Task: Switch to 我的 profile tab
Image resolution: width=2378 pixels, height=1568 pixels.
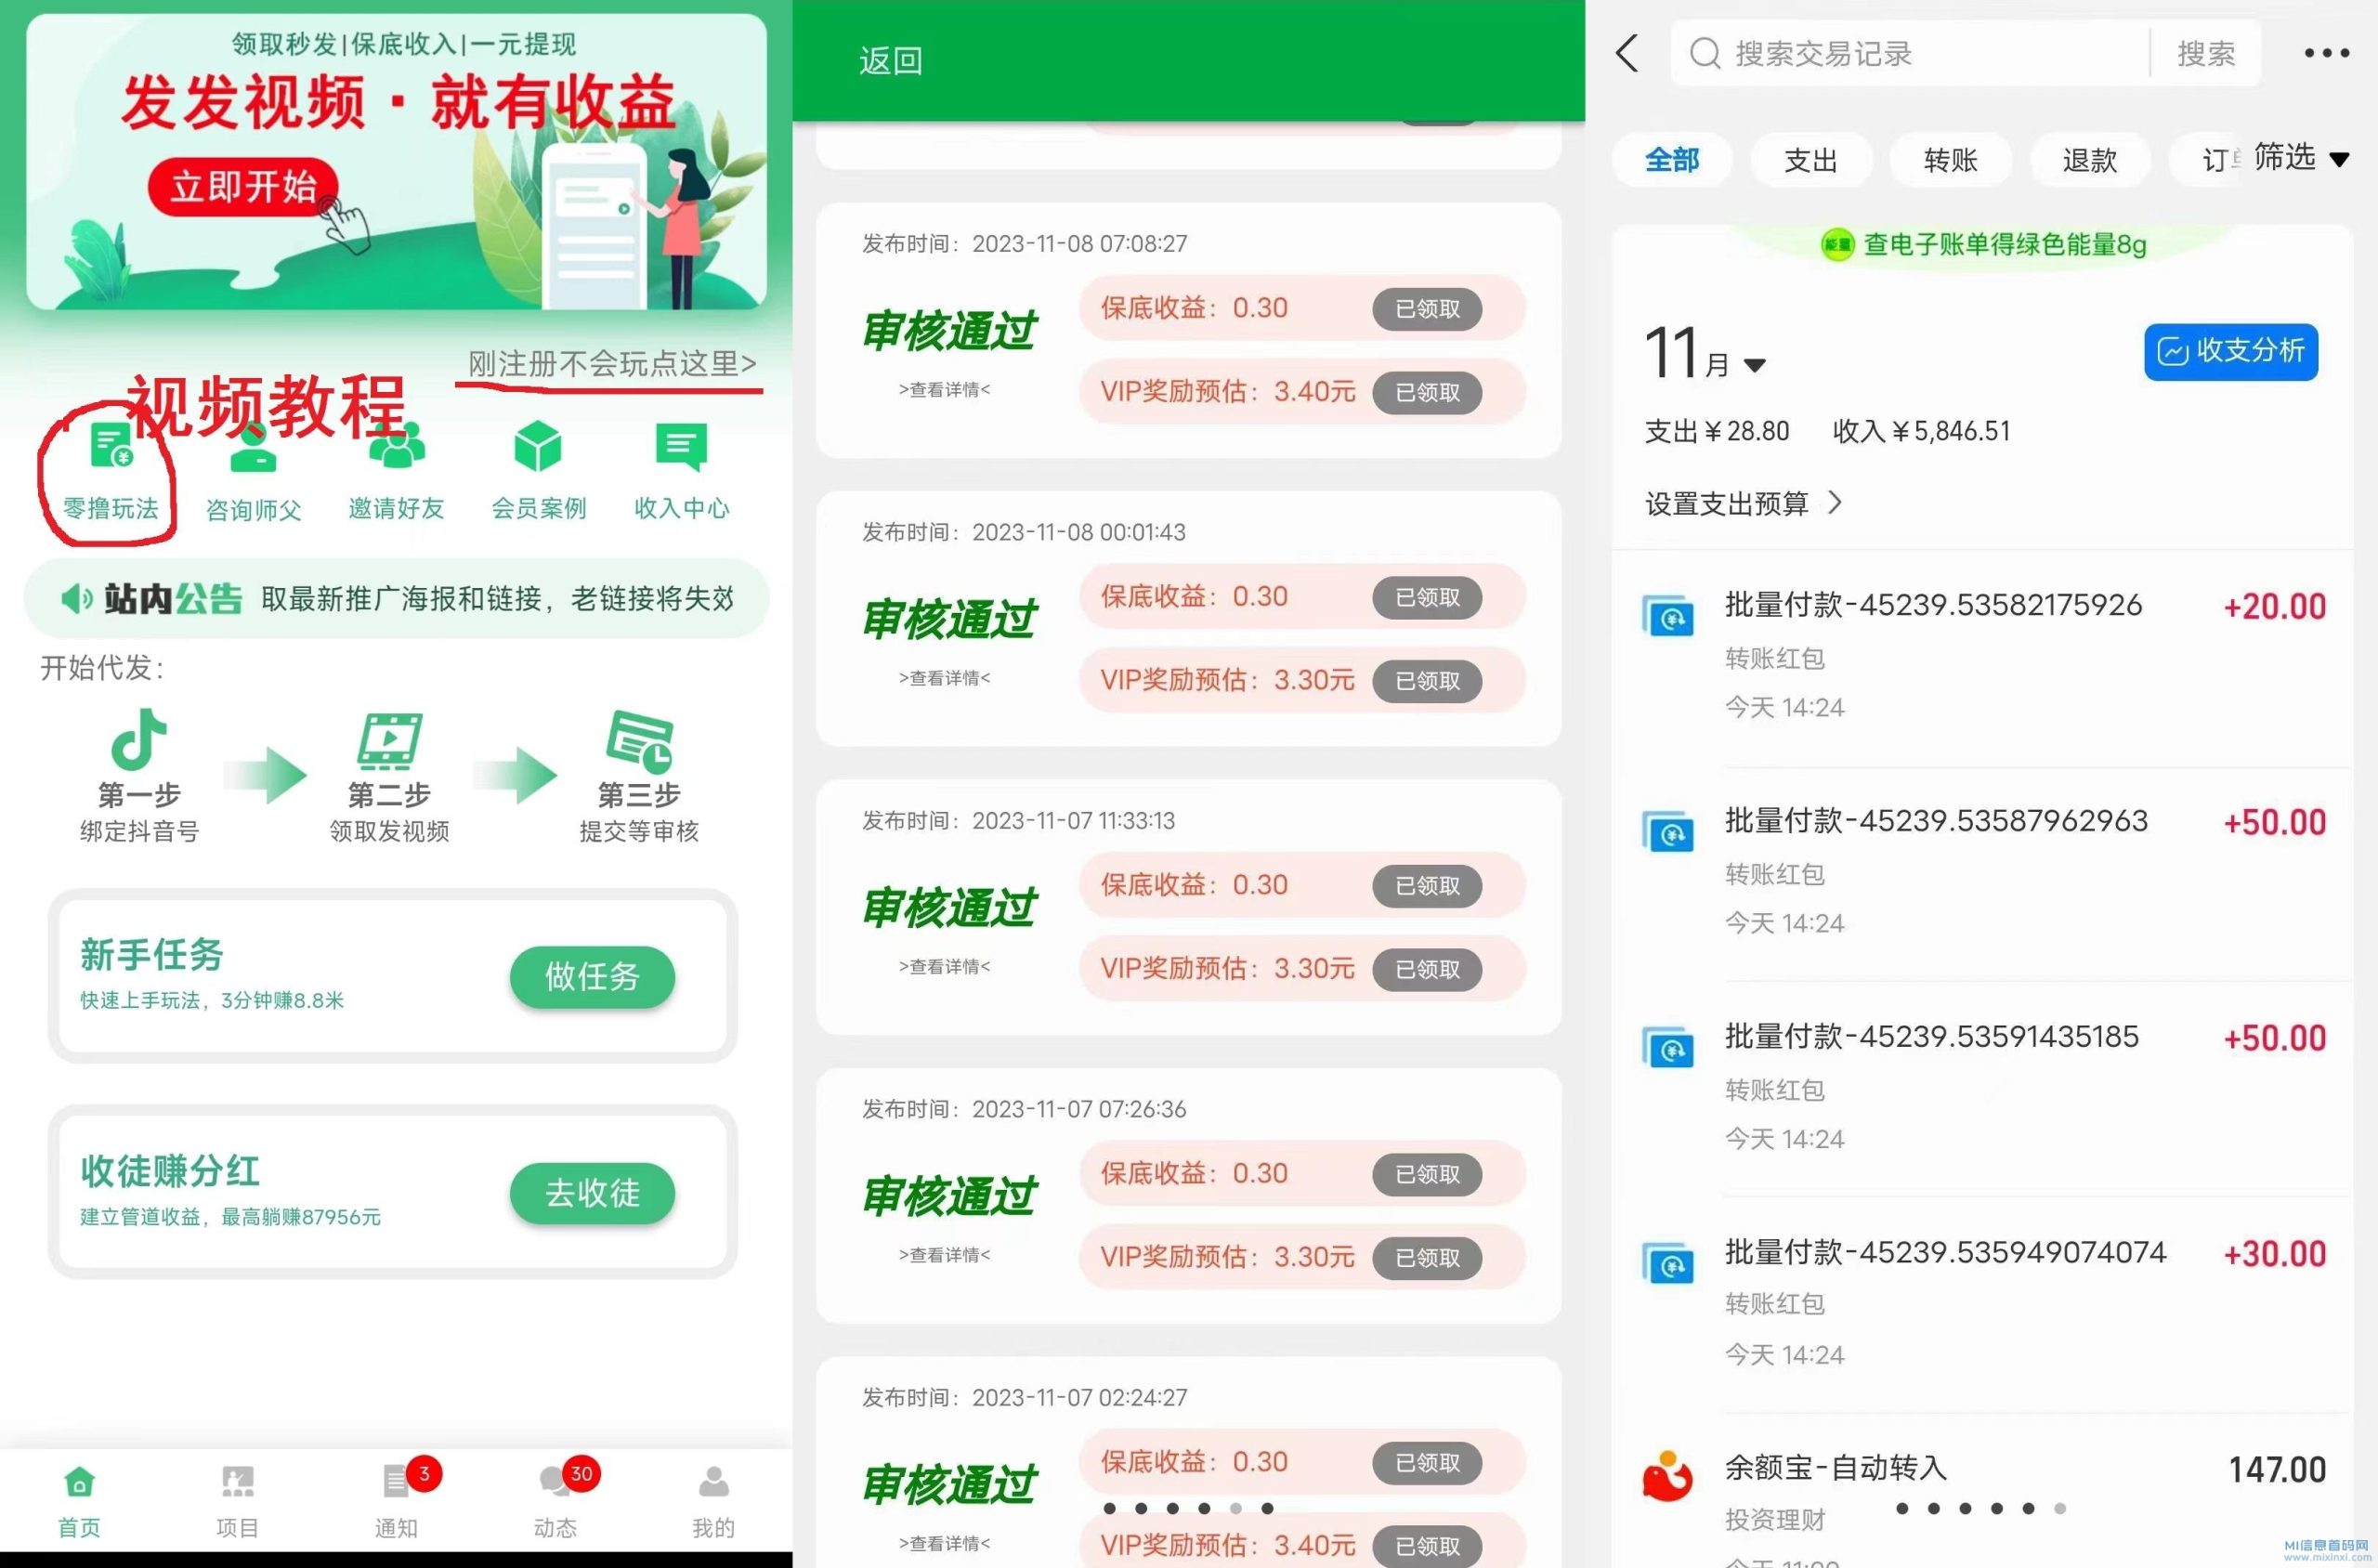Action: 713,1501
